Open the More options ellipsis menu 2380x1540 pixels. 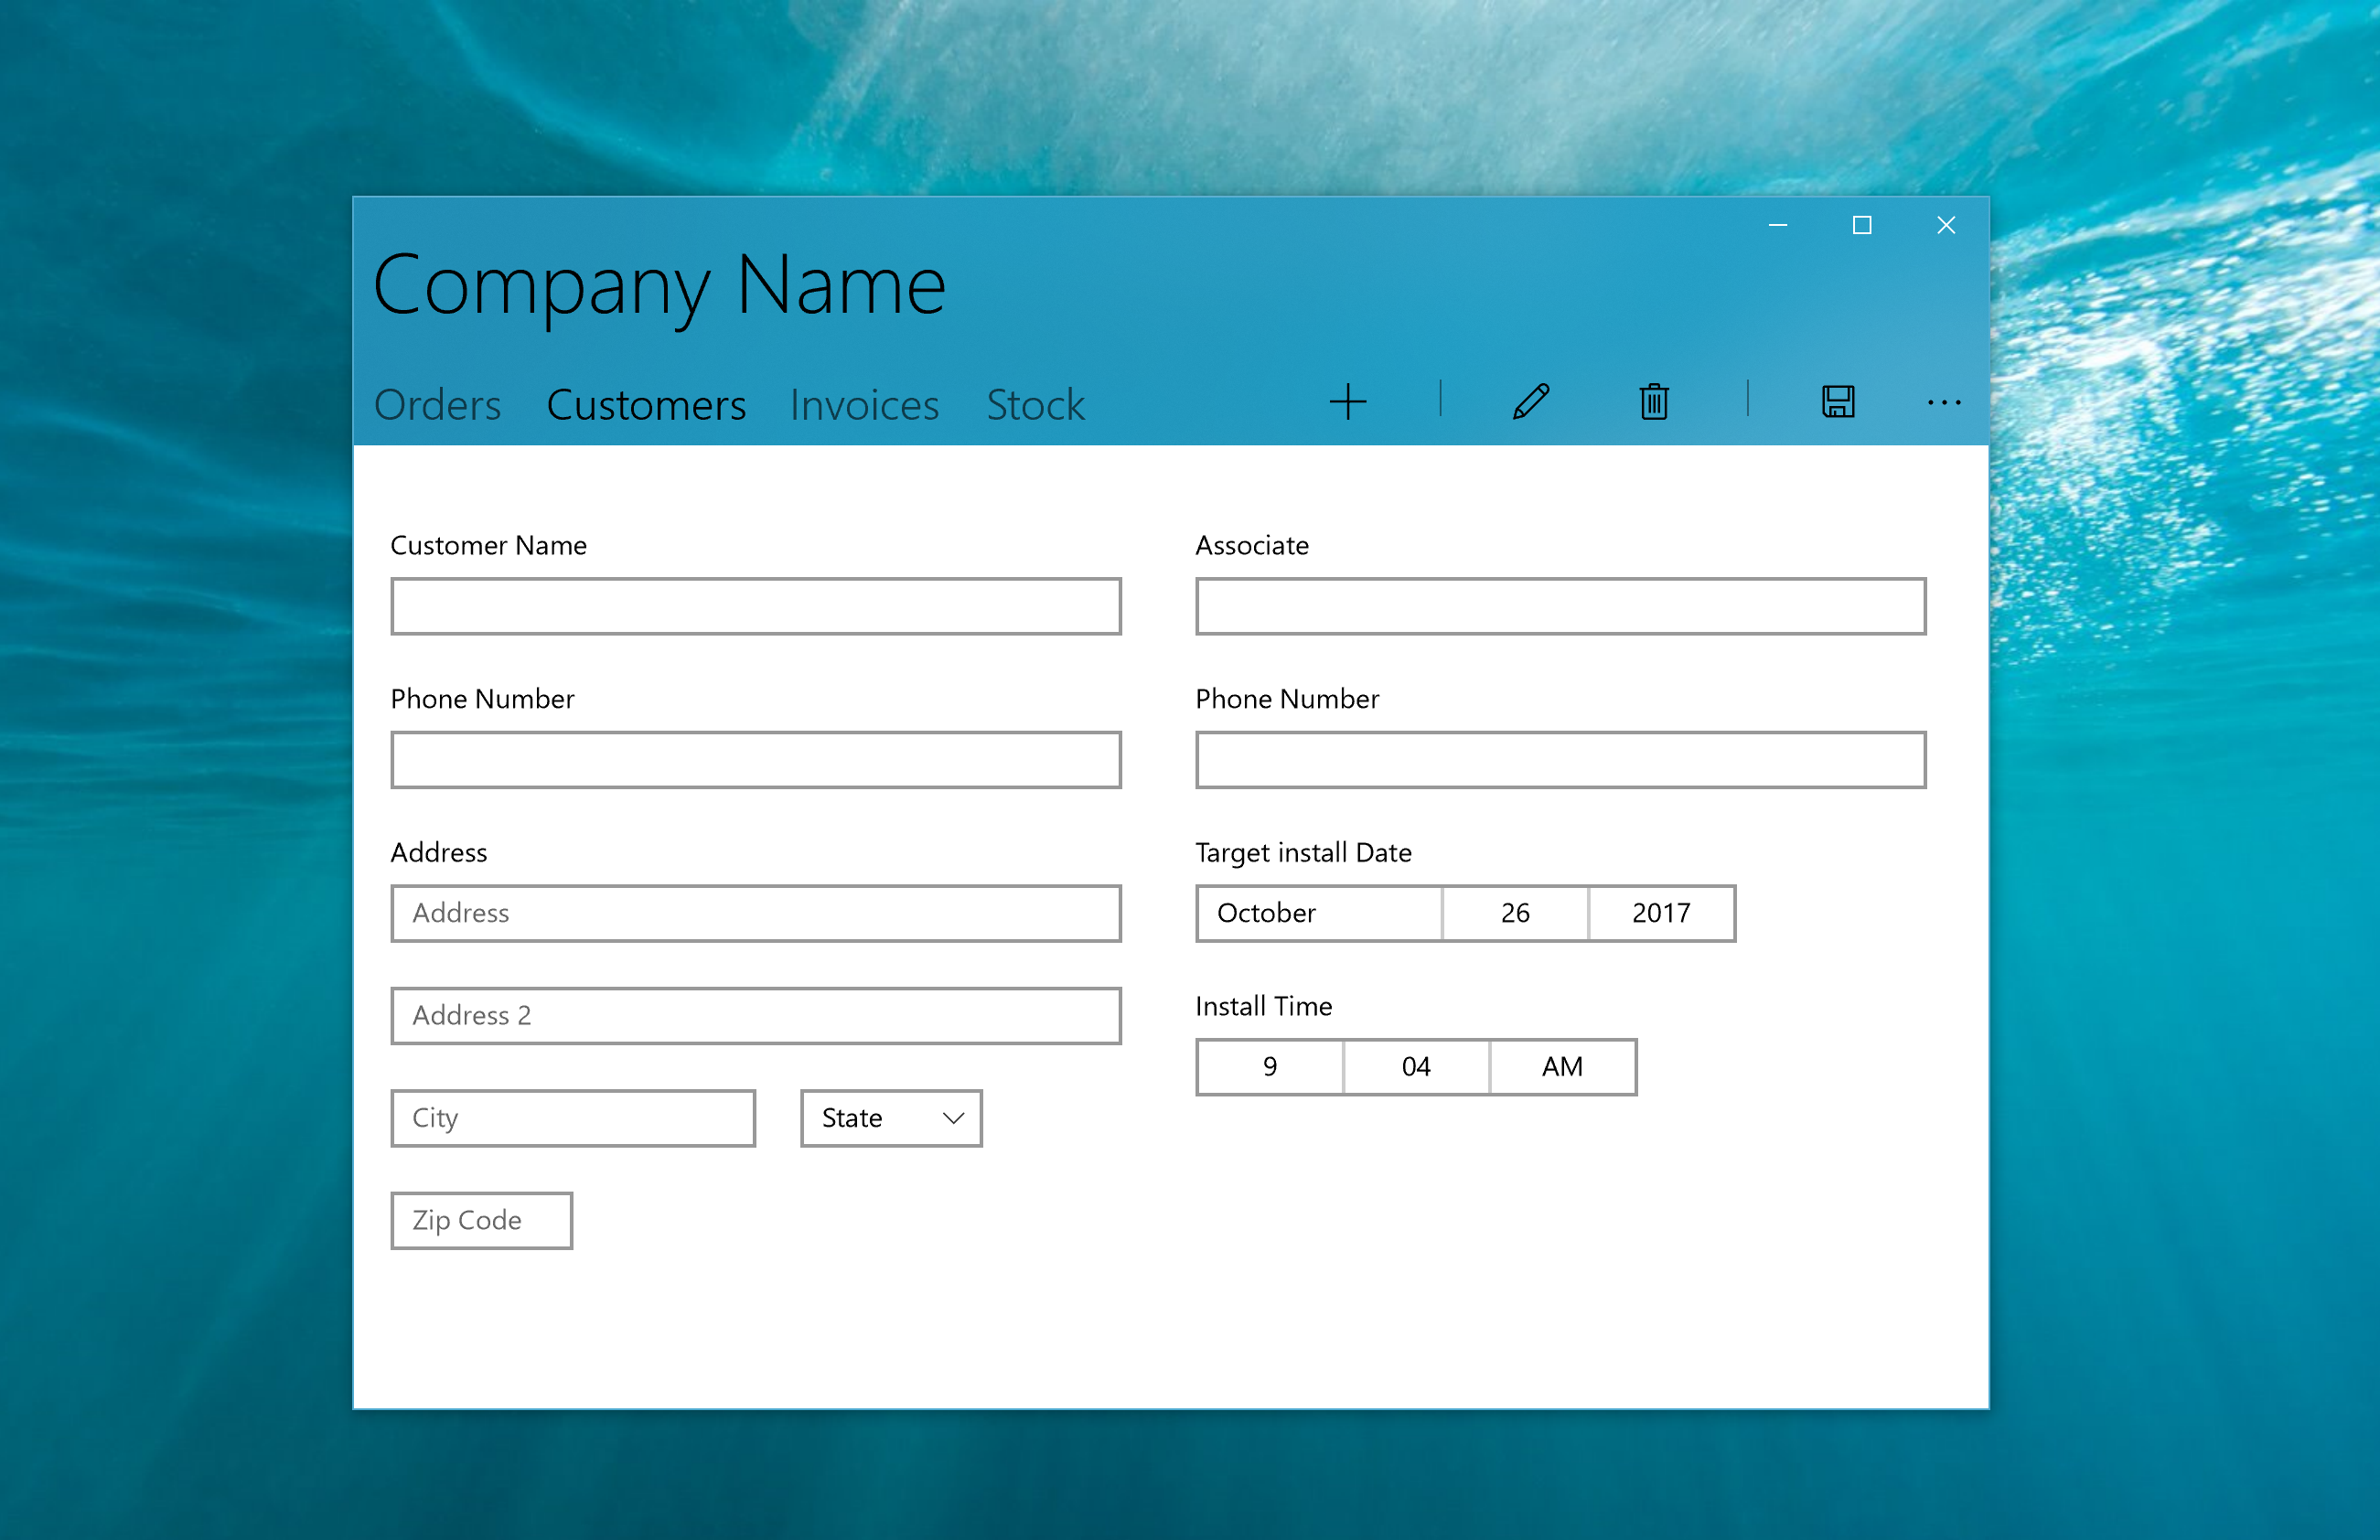pos(1945,401)
